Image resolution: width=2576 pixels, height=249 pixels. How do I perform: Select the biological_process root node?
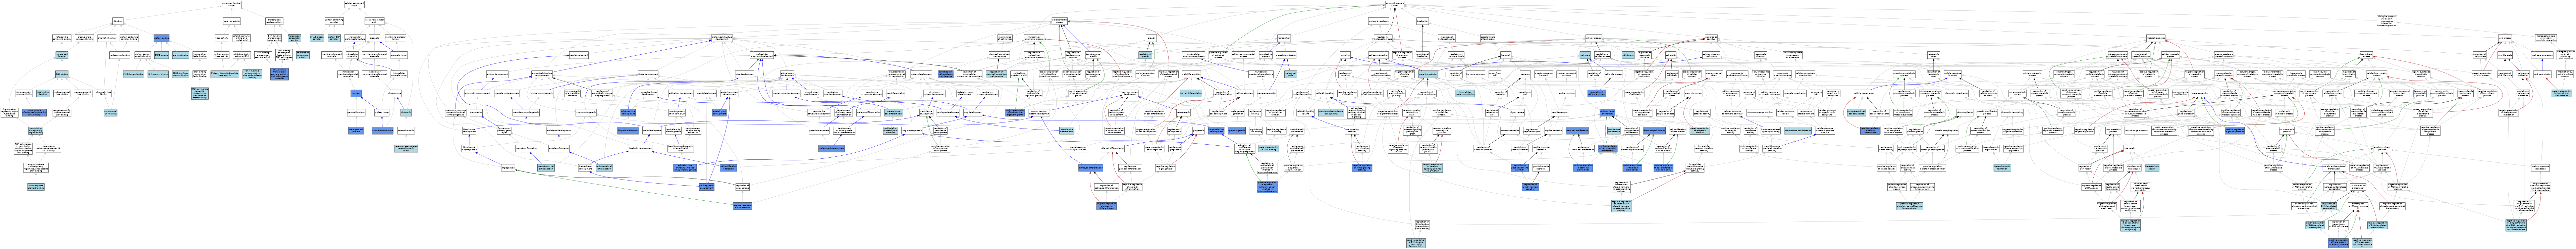click(x=1395, y=4)
